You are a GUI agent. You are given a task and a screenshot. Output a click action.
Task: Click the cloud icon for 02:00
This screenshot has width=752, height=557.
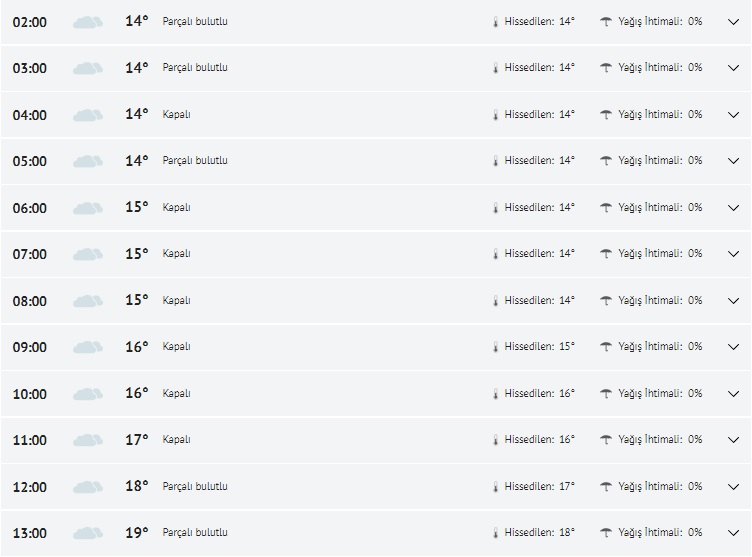click(x=88, y=22)
